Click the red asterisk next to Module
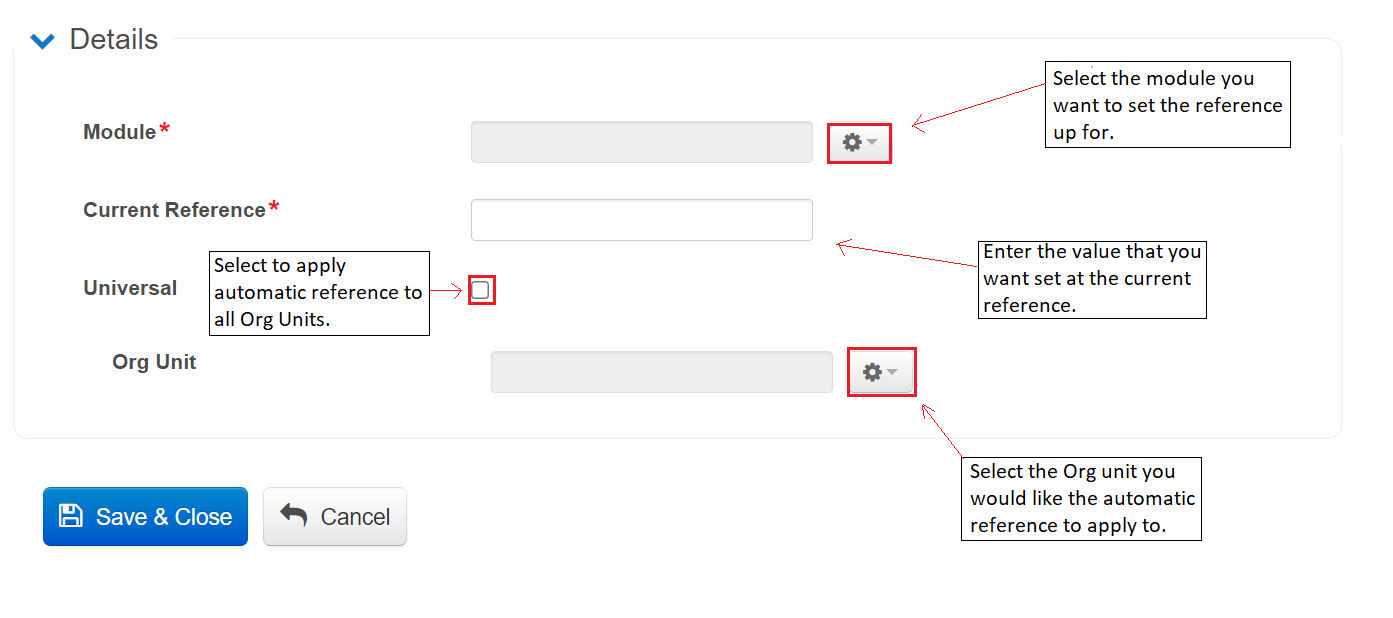The image size is (1393, 618). coord(165,130)
